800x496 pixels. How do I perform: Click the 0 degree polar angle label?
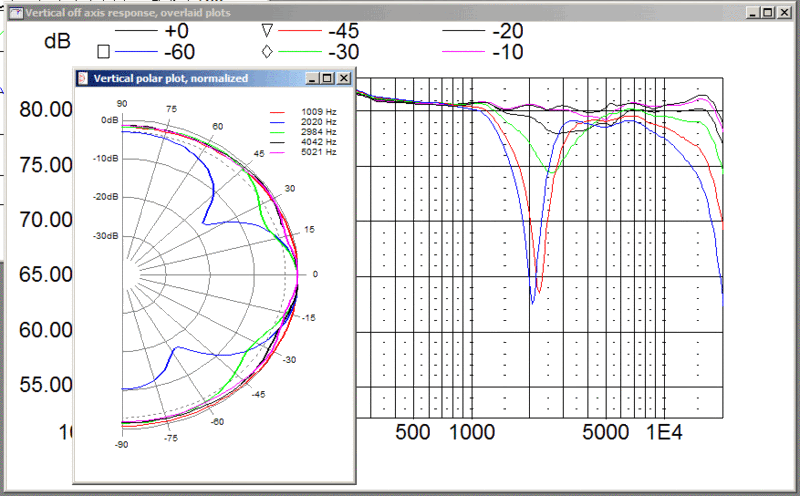315,275
